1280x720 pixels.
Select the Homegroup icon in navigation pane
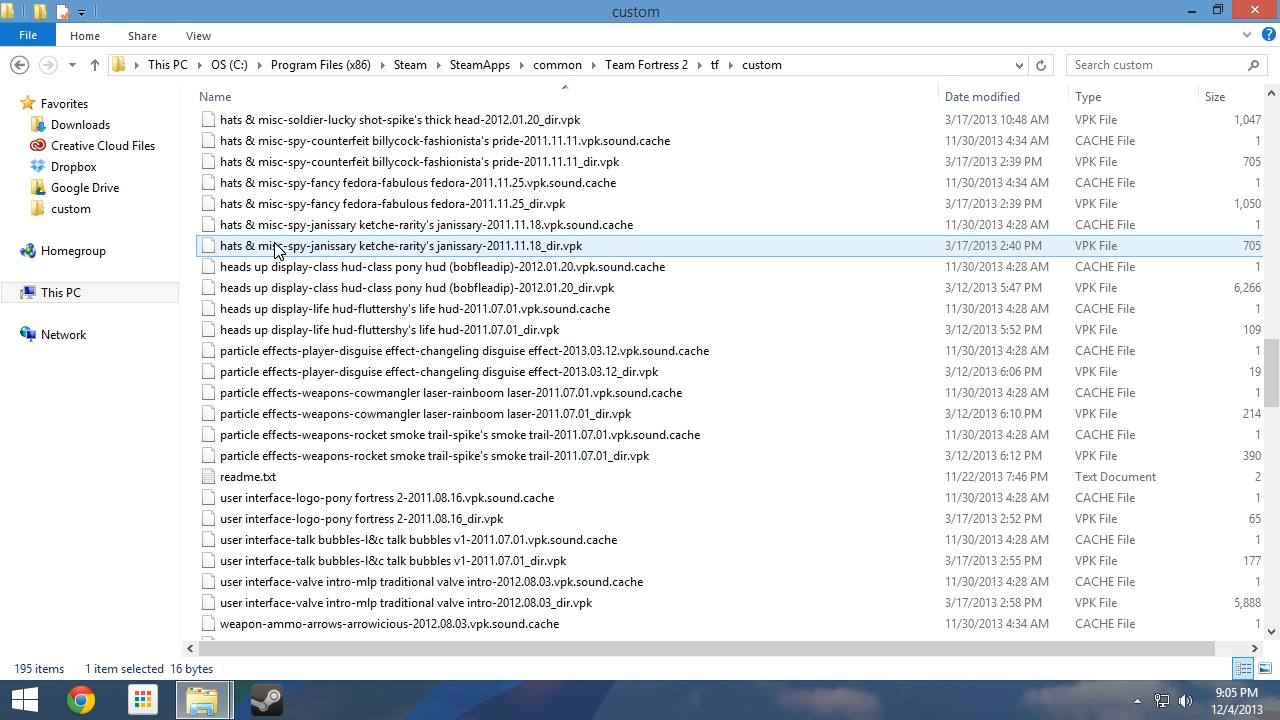pyautogui.click(x=28, y=251)
